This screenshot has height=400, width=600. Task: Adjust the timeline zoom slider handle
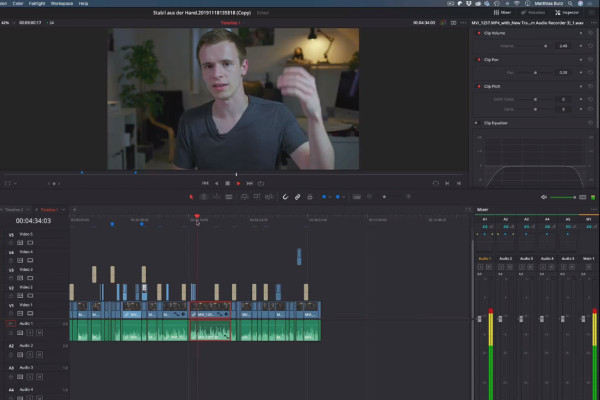point(384,197)
